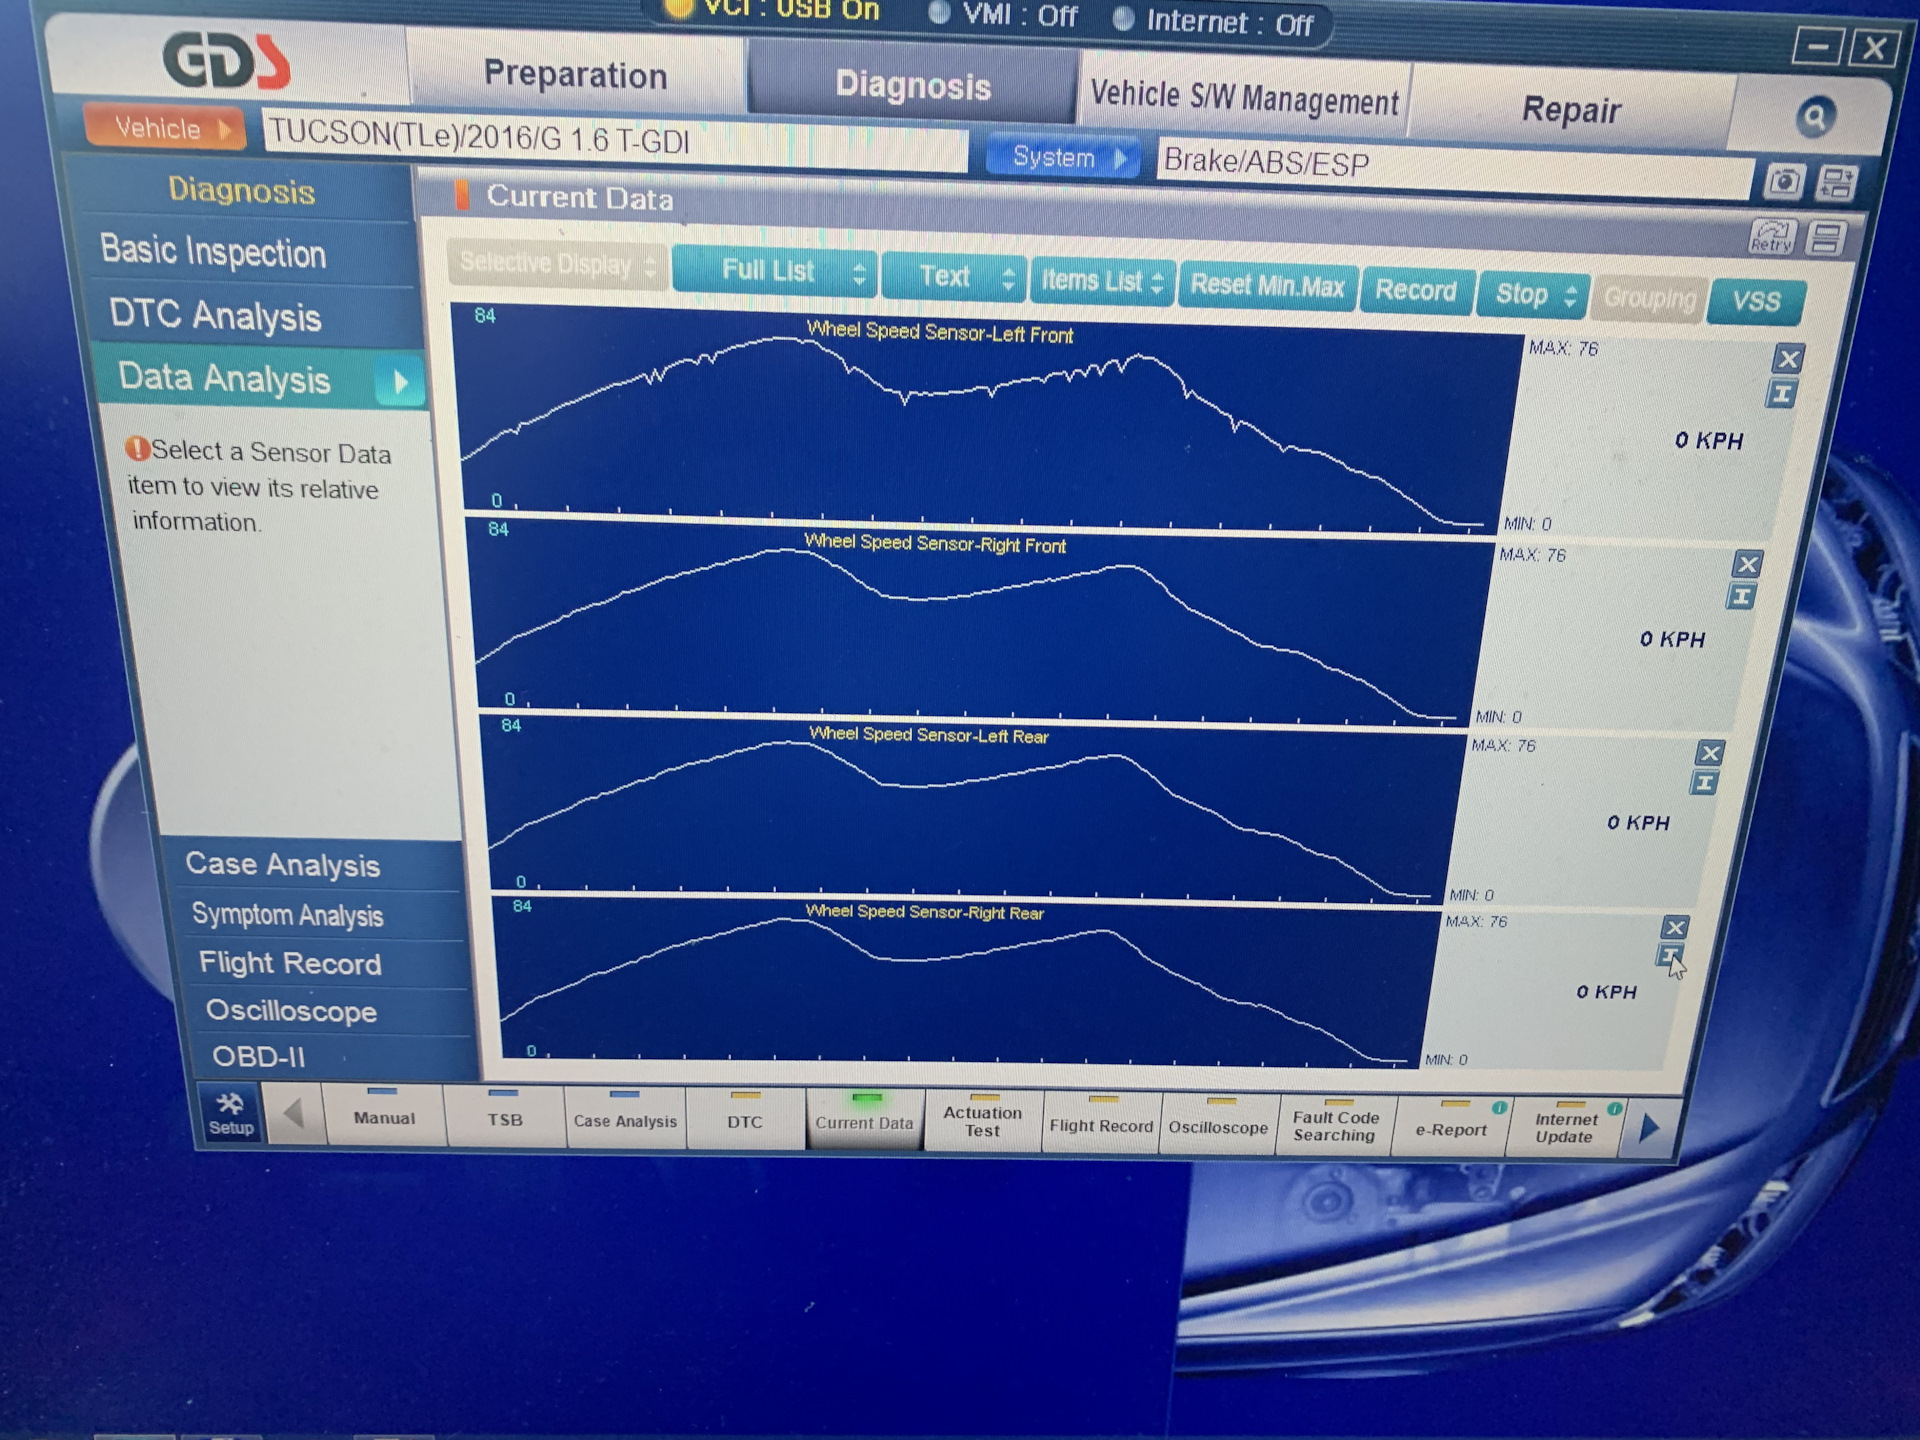Open the Text display mode dropdown
Viewport: 1920px width, 1440px height.
[x=953, y=276]
